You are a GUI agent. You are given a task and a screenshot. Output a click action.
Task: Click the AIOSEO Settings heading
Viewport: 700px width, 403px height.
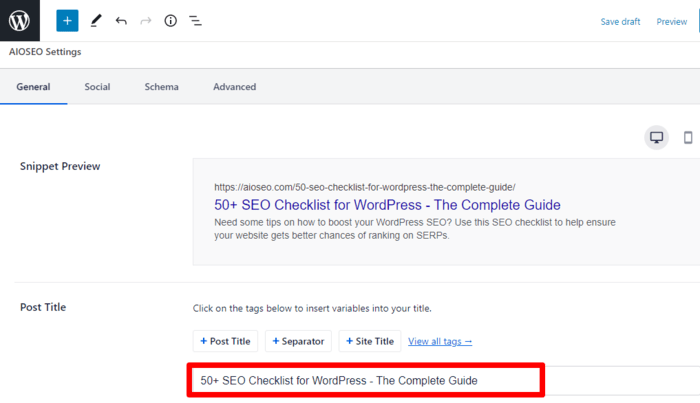pos(45,52)
